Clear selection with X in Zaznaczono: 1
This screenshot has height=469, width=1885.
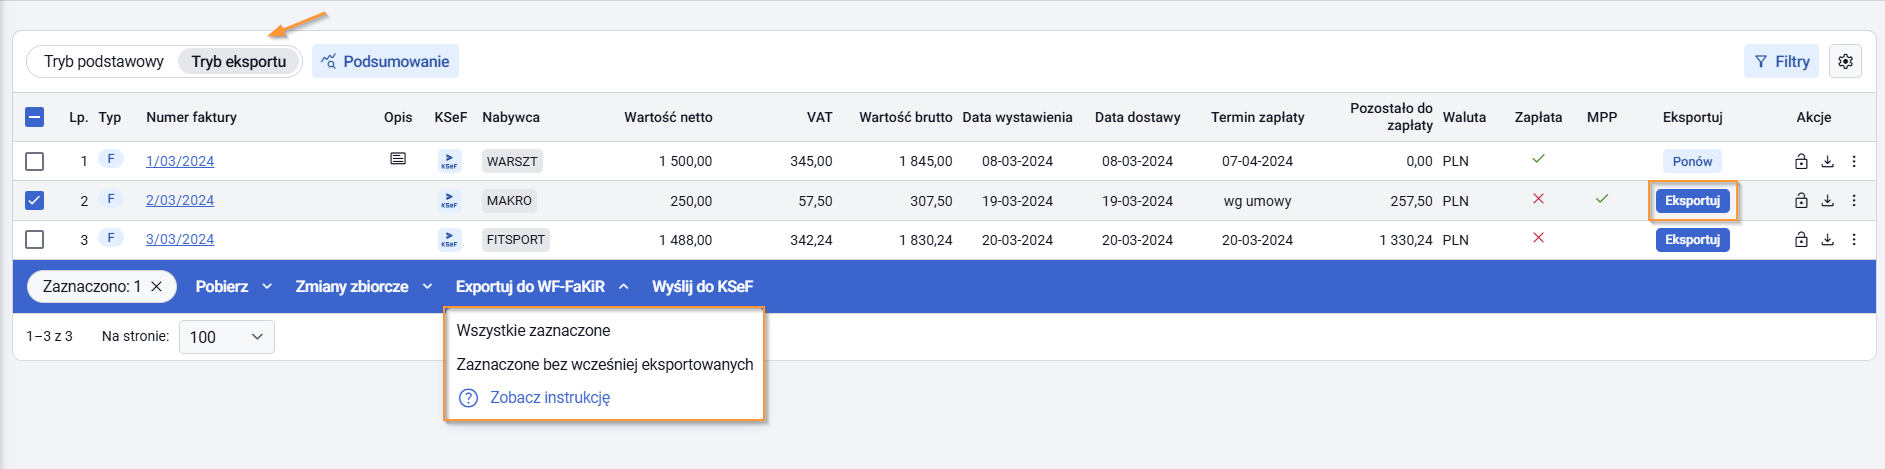[156, 286]
